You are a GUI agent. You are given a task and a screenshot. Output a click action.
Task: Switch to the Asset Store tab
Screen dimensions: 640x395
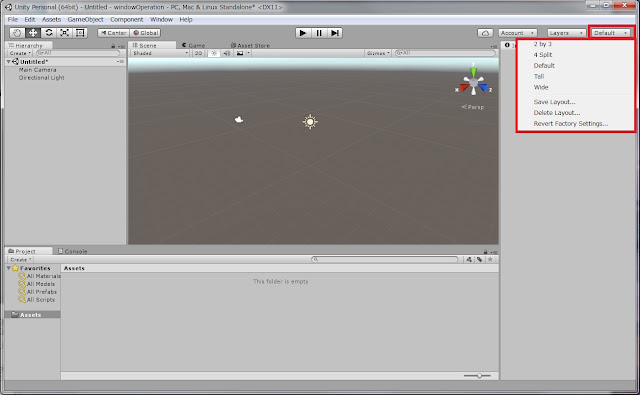250,45
